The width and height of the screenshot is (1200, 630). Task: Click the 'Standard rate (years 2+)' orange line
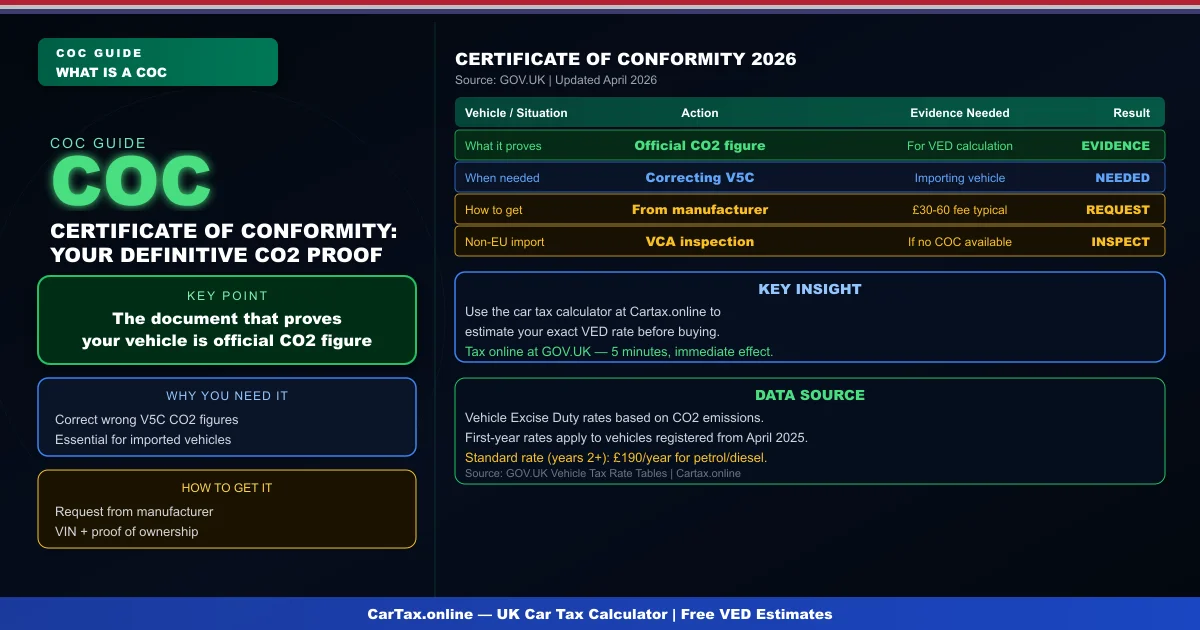click(616, 458)
